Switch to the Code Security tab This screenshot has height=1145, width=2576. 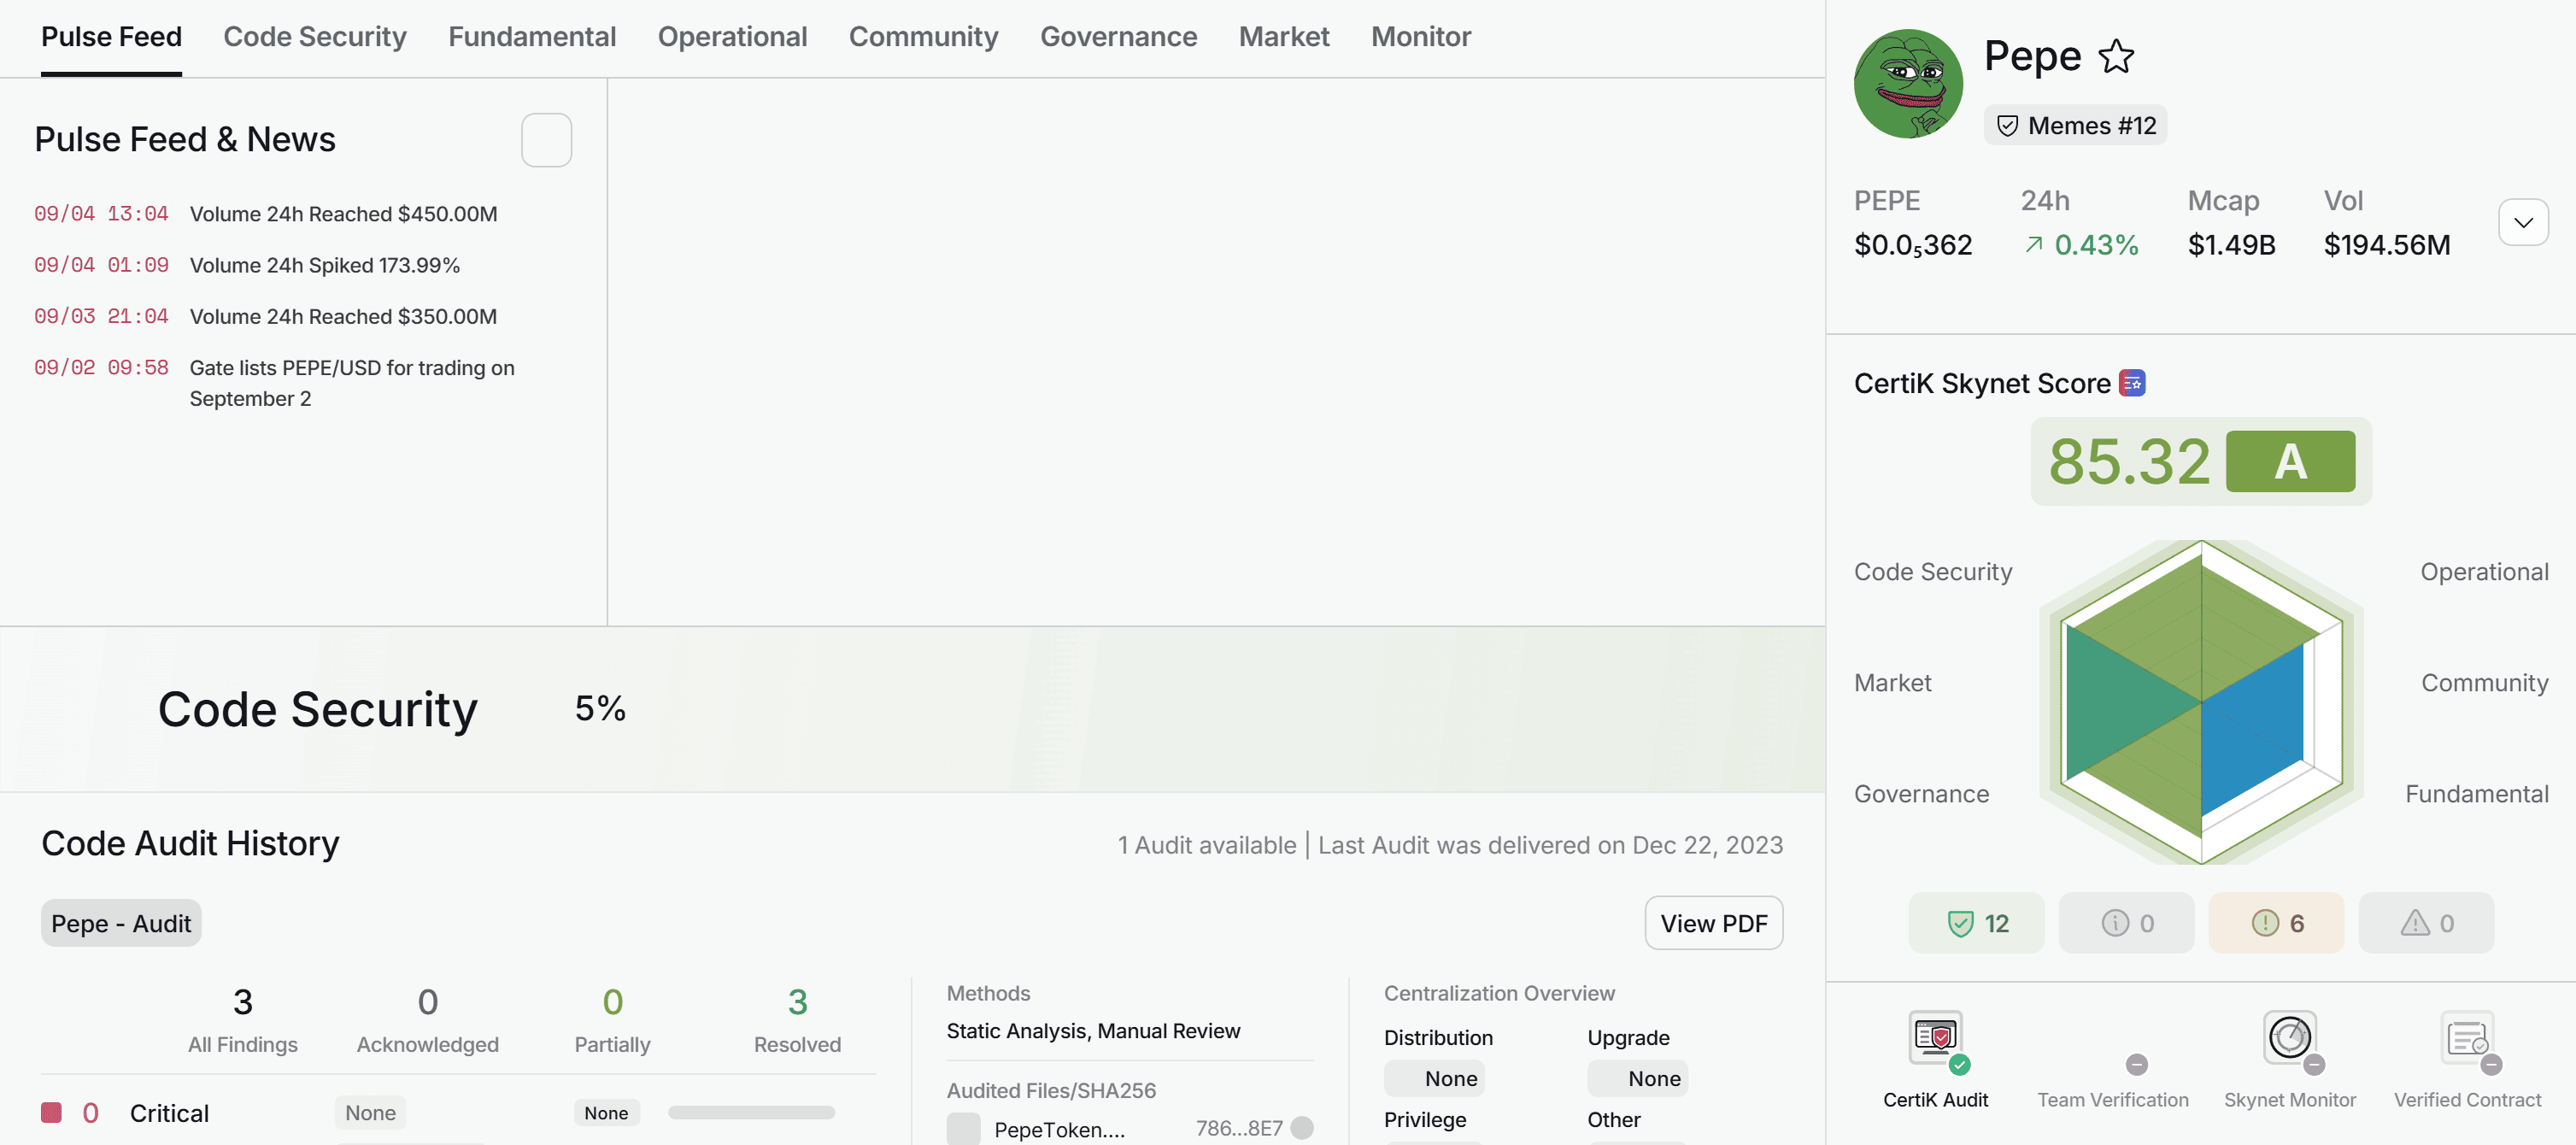point(315,37)
